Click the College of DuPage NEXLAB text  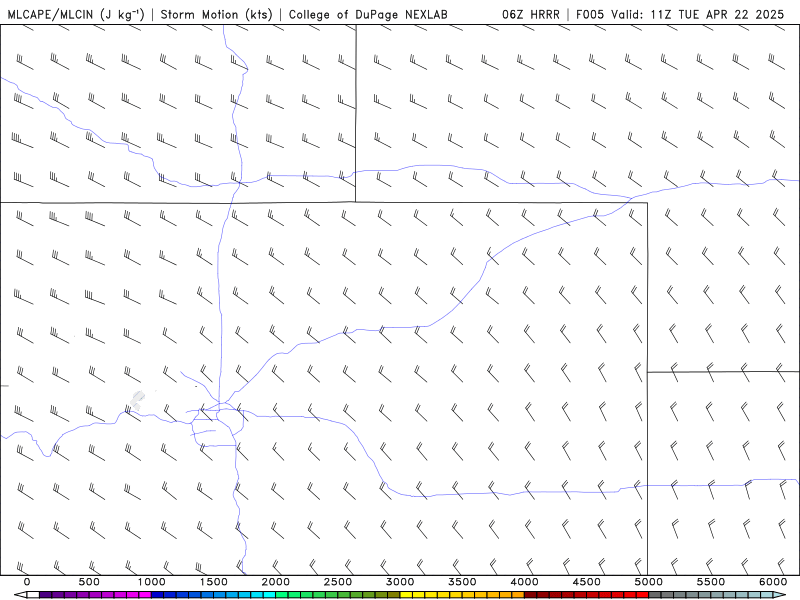click(368, 14)
